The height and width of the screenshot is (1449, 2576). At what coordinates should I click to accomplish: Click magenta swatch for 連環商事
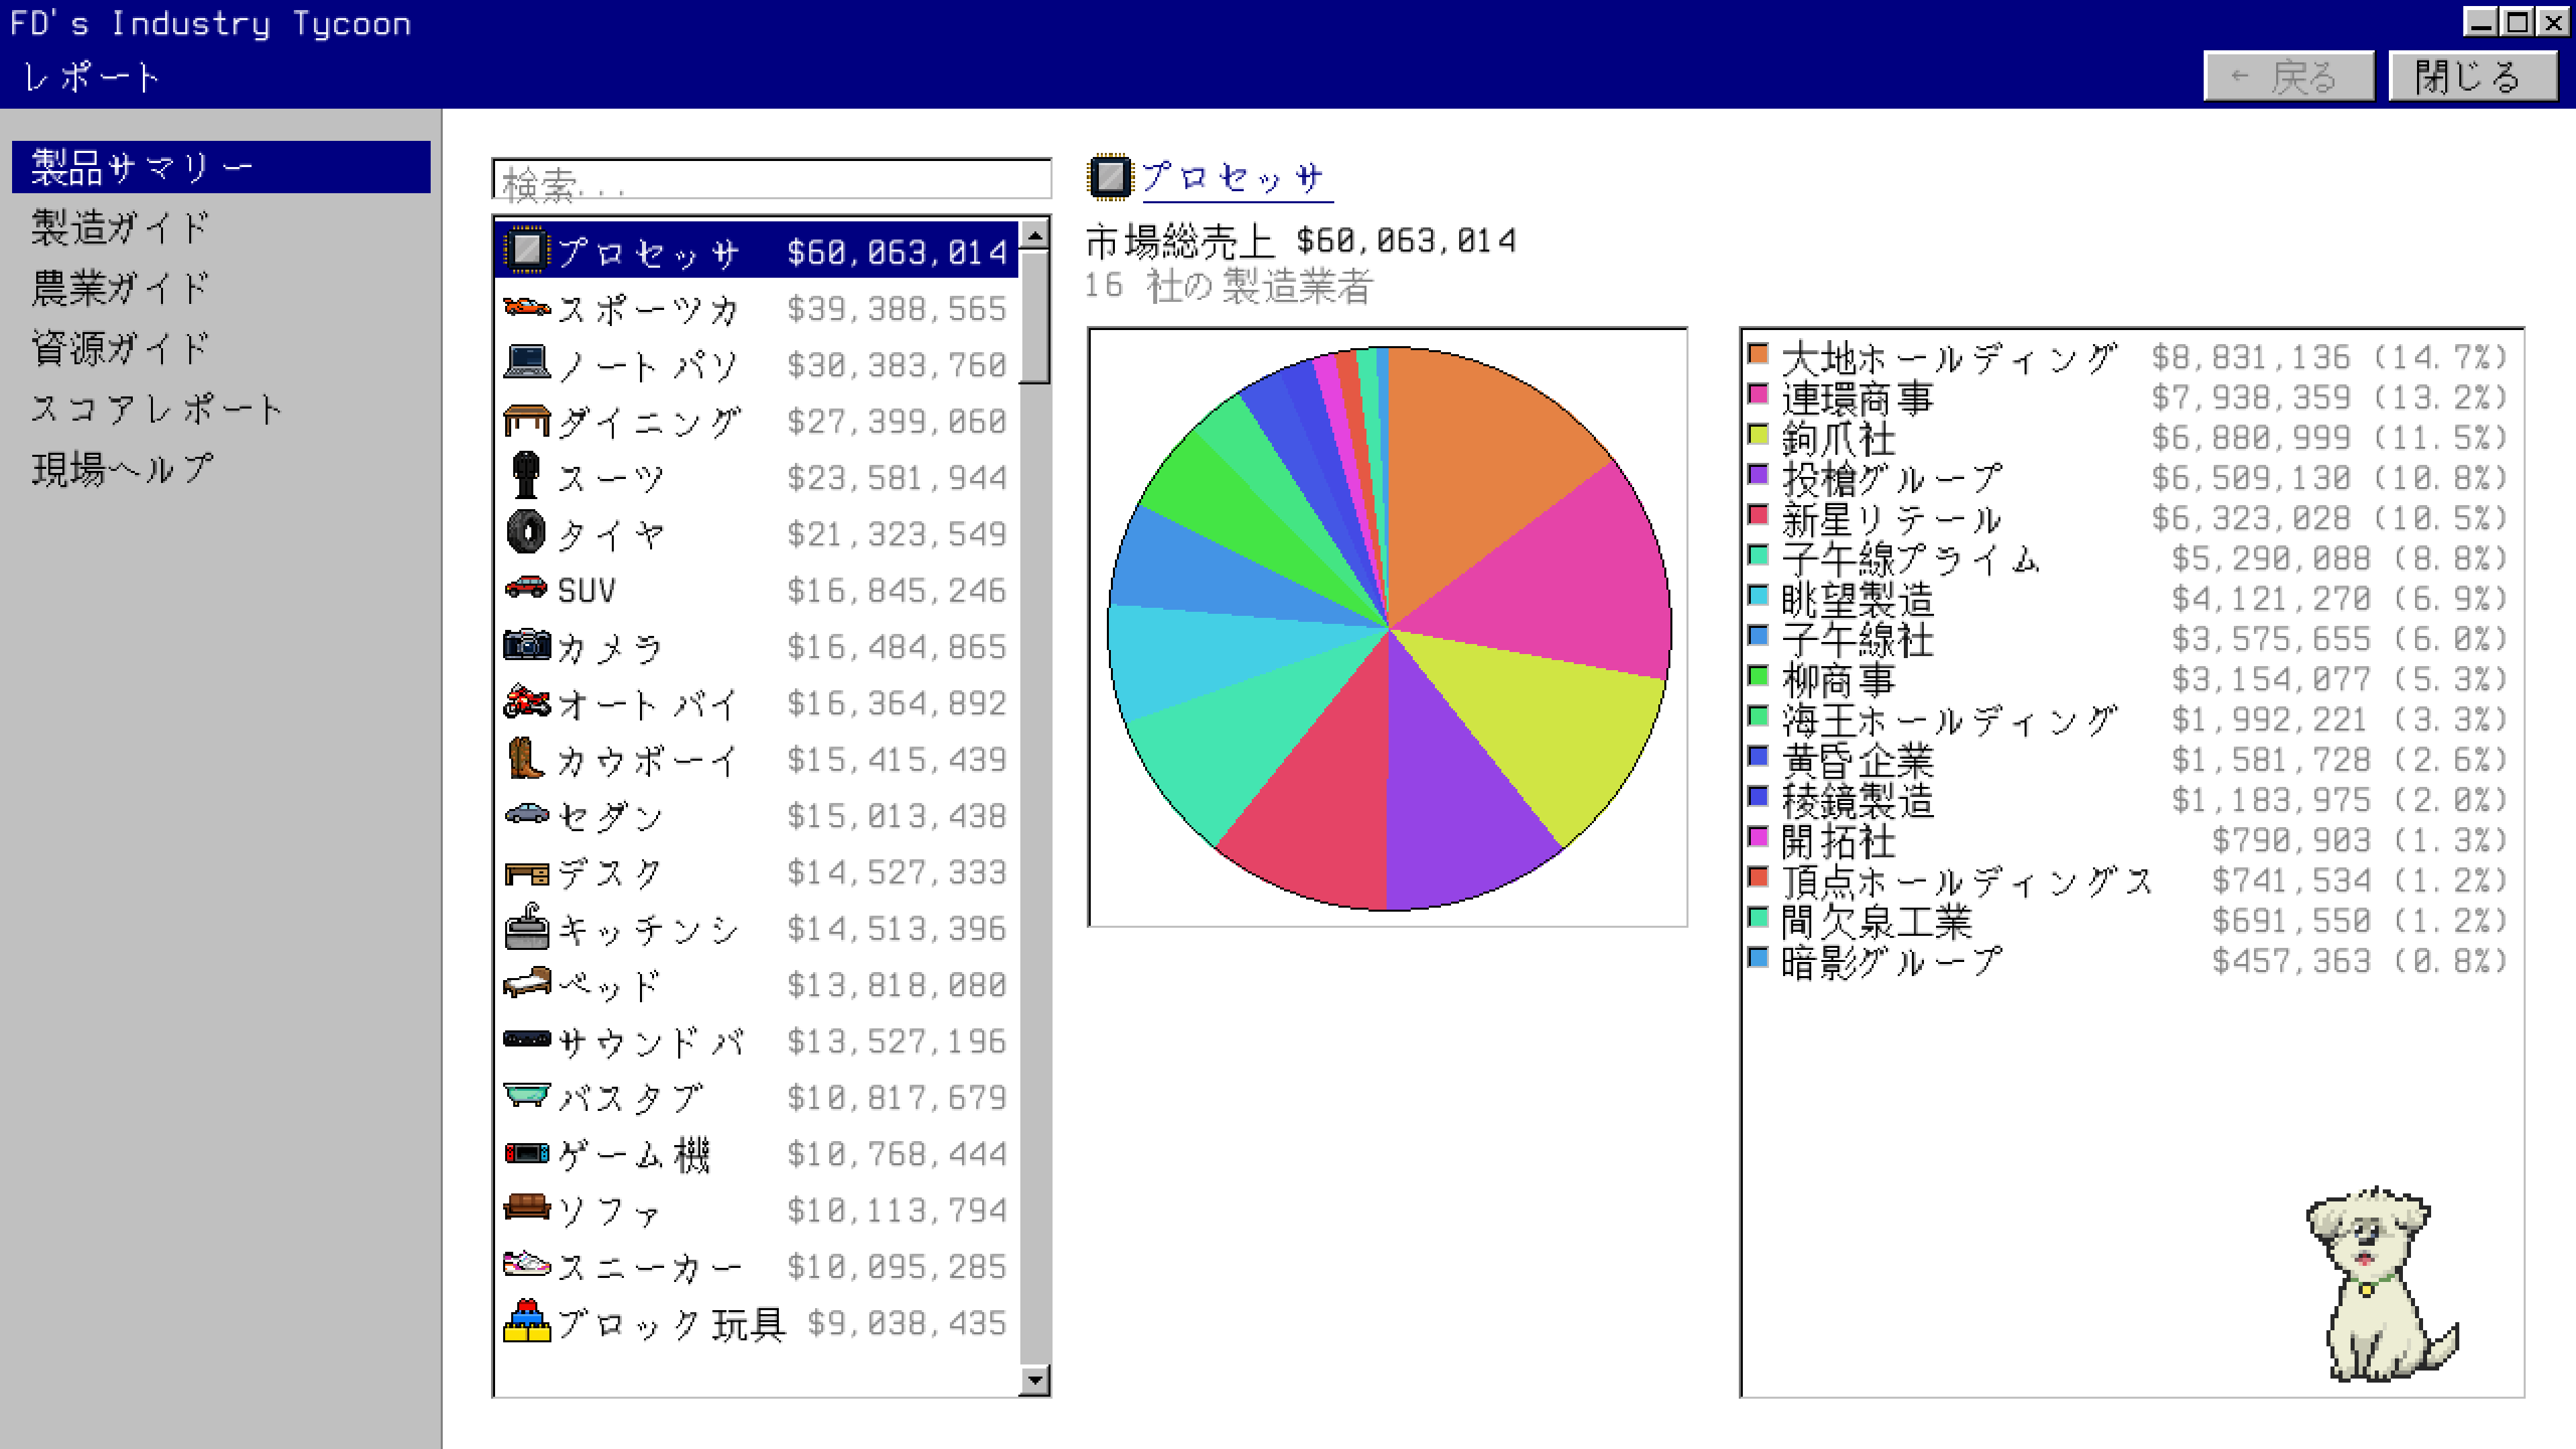click(1758, 393)
